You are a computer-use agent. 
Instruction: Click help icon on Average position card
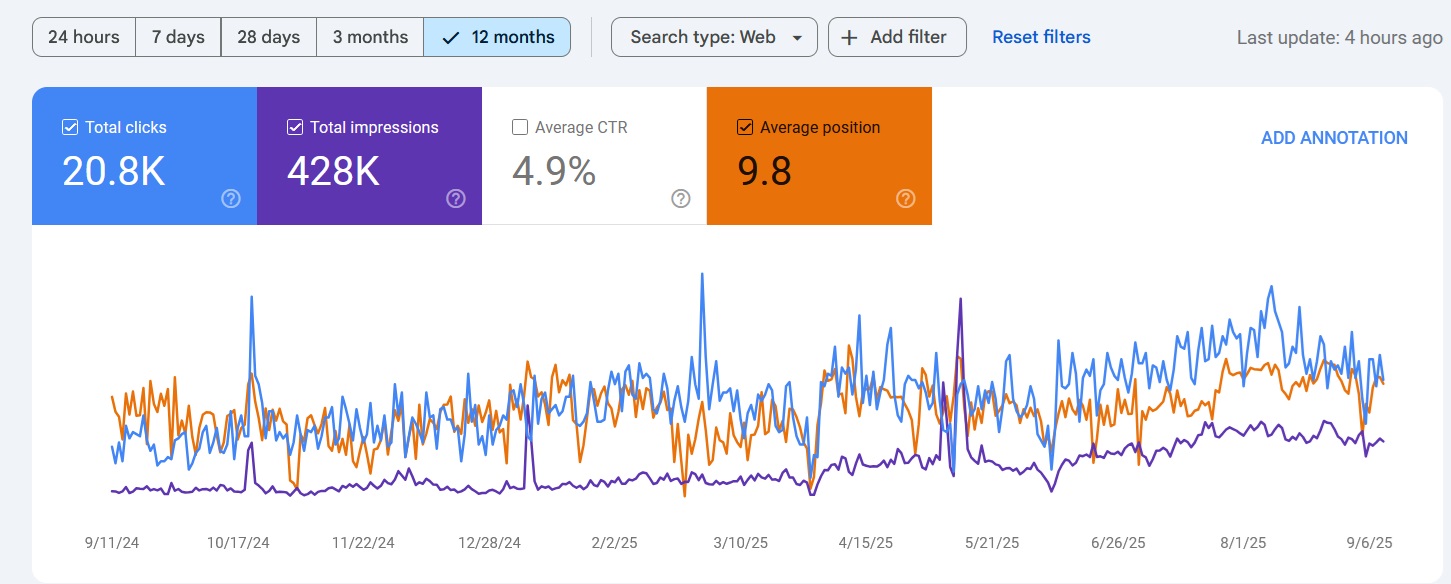[906, 199]
